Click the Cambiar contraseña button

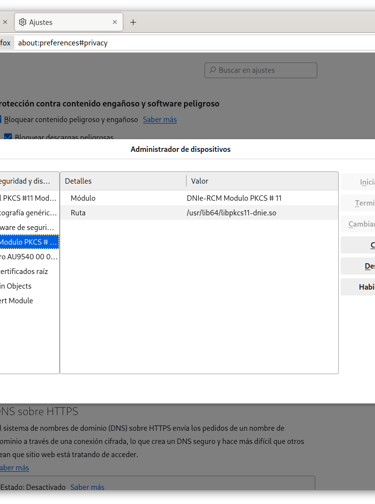pos(358,224)
